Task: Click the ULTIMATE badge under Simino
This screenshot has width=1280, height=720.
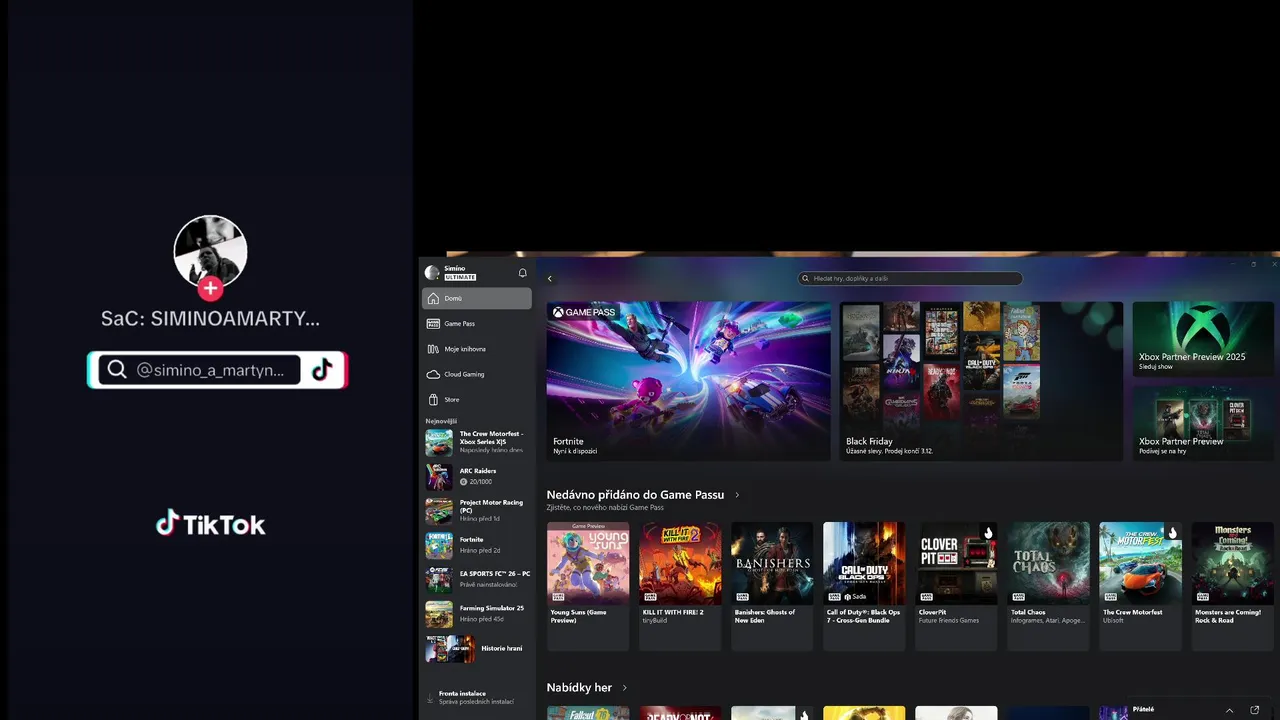Action: pyautogui.click(x=460, y=277)
